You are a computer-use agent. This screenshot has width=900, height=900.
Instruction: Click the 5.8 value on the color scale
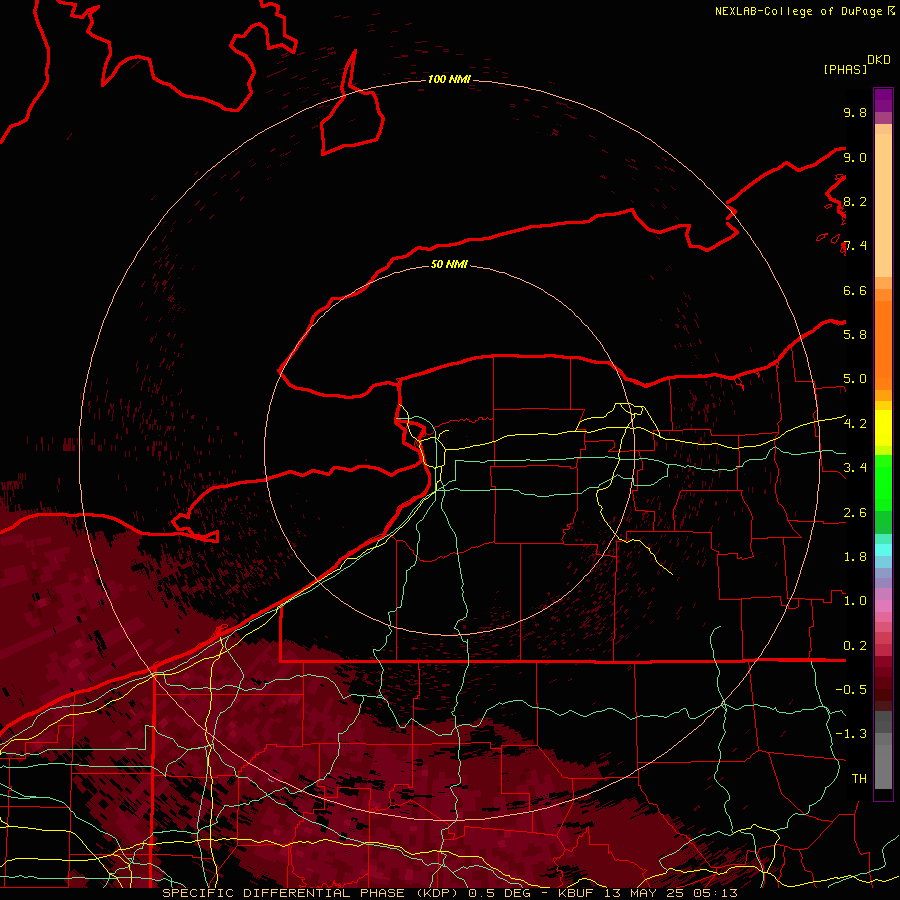855,334
